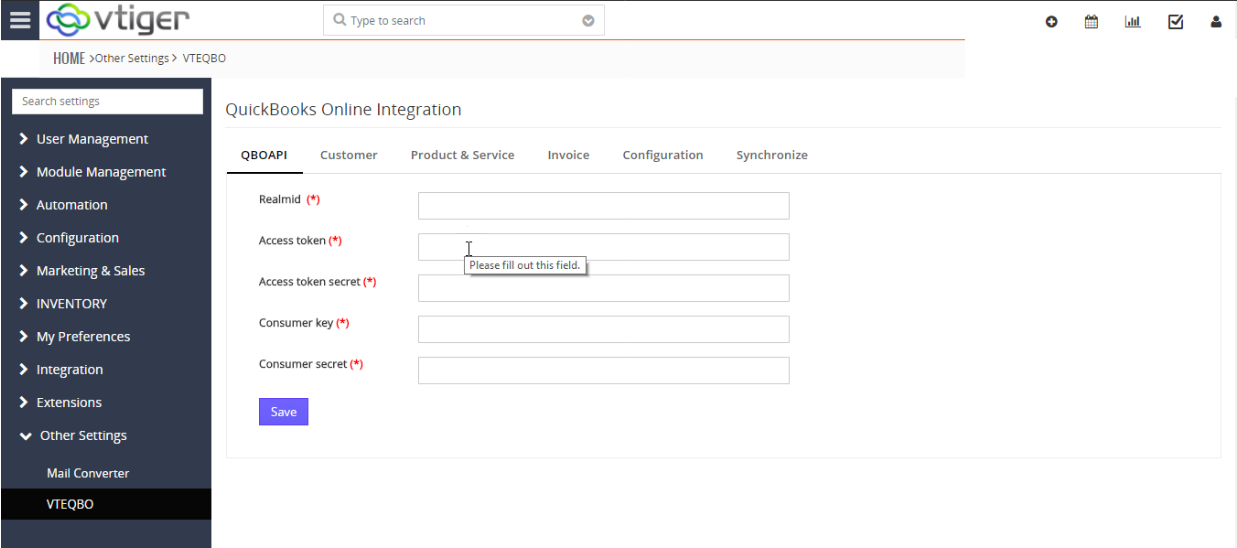Image resolution: width=1237 pixels, height=548 pixels.
Task: Open the calendar icon in top bar
Action: [x=1091, y=21]
